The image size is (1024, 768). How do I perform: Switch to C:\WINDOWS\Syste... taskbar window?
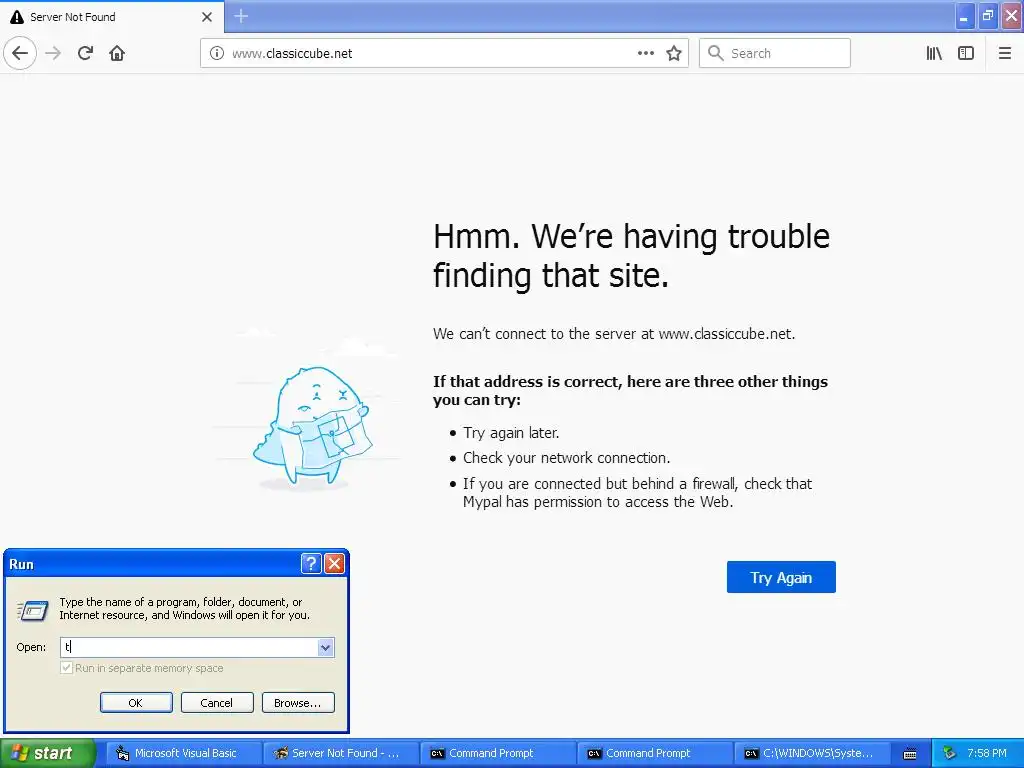811,753
